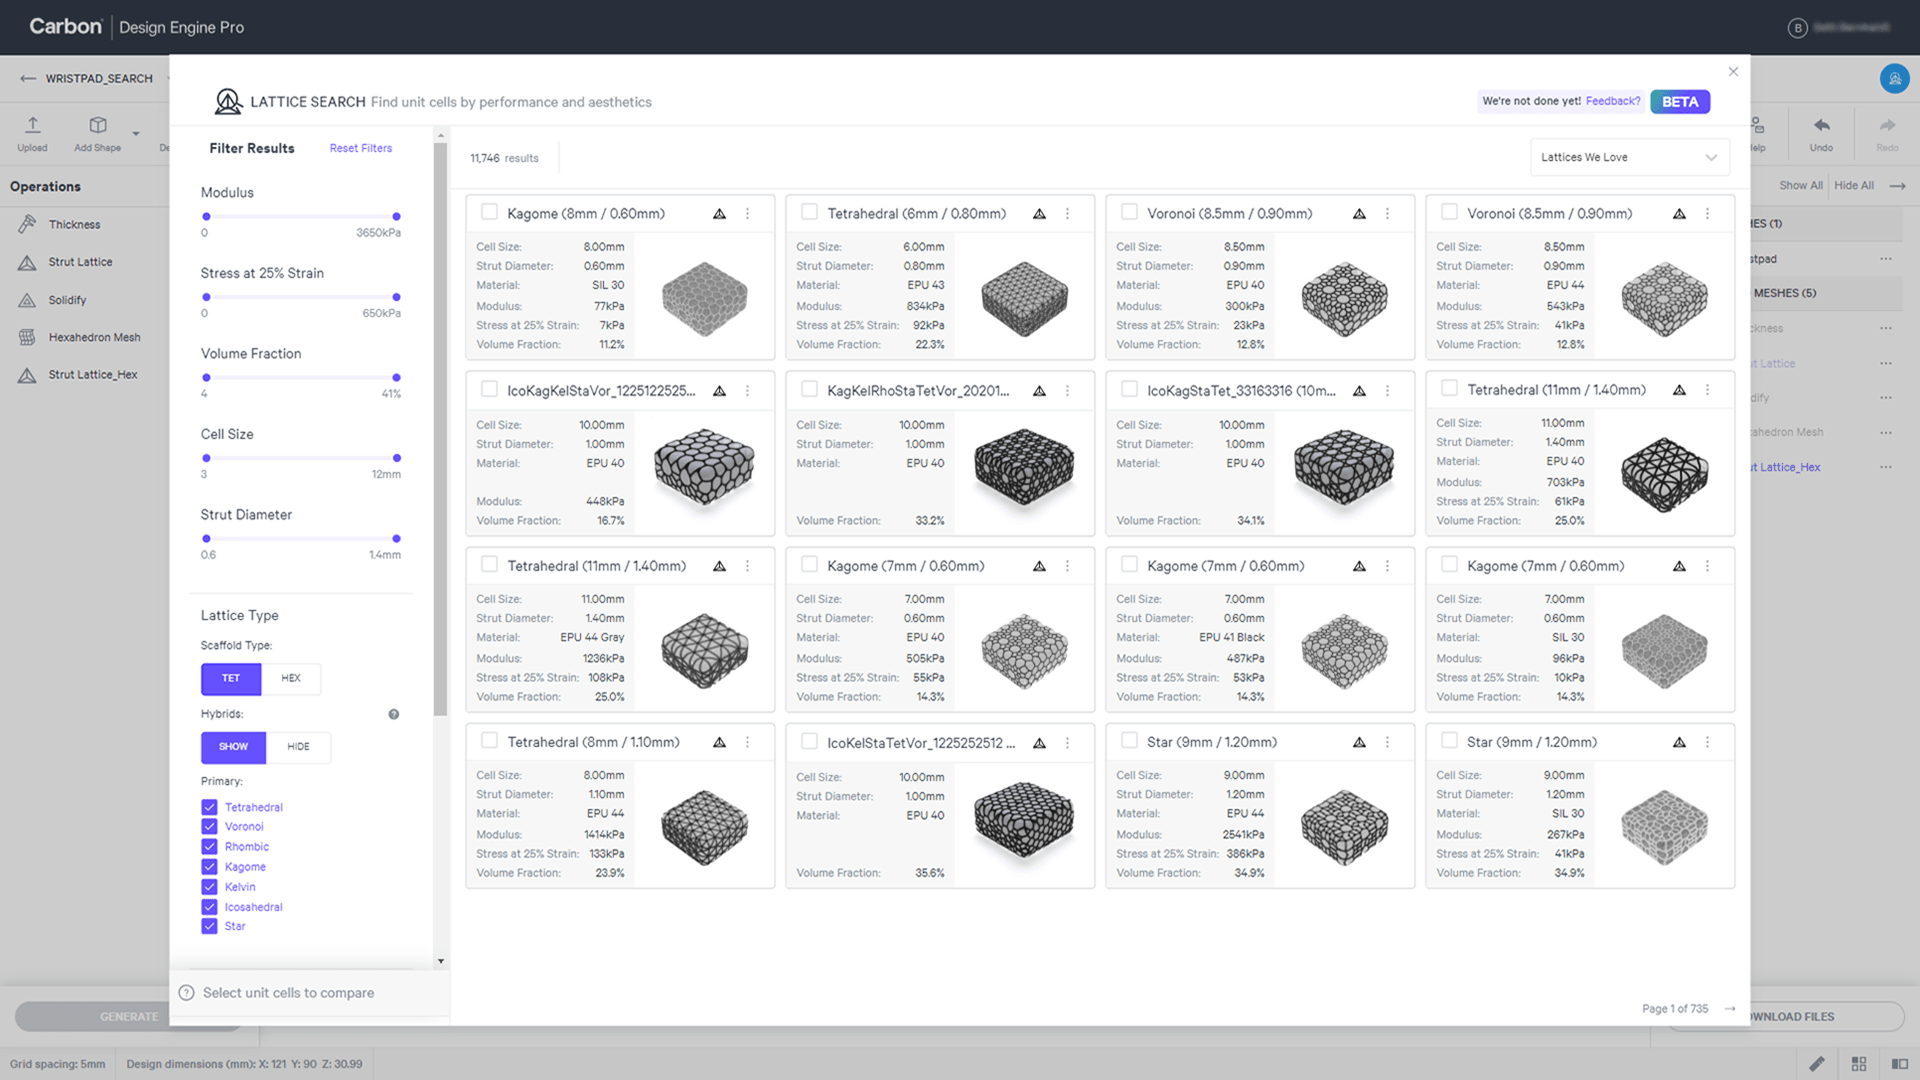Uncheck the Kelvin primary lattice type
The width and height of the screenshot is (1920, 1080).
209,886
